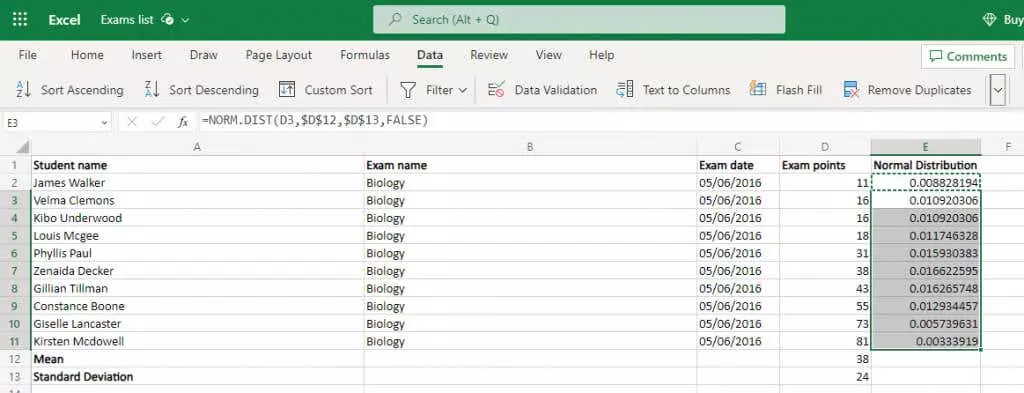Switch to the Home tab

(87, 55)
